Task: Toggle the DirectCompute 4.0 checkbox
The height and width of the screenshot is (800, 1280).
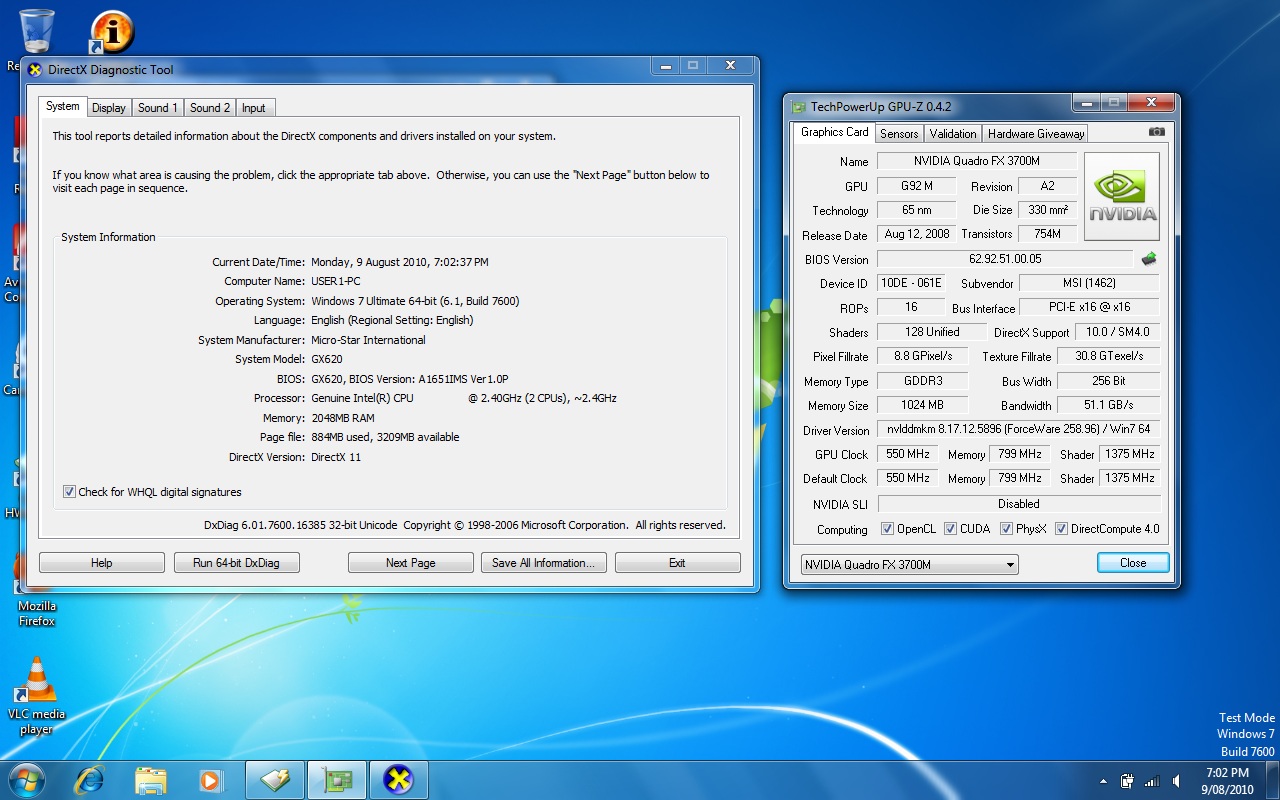Action: (x=1061, y=529)
